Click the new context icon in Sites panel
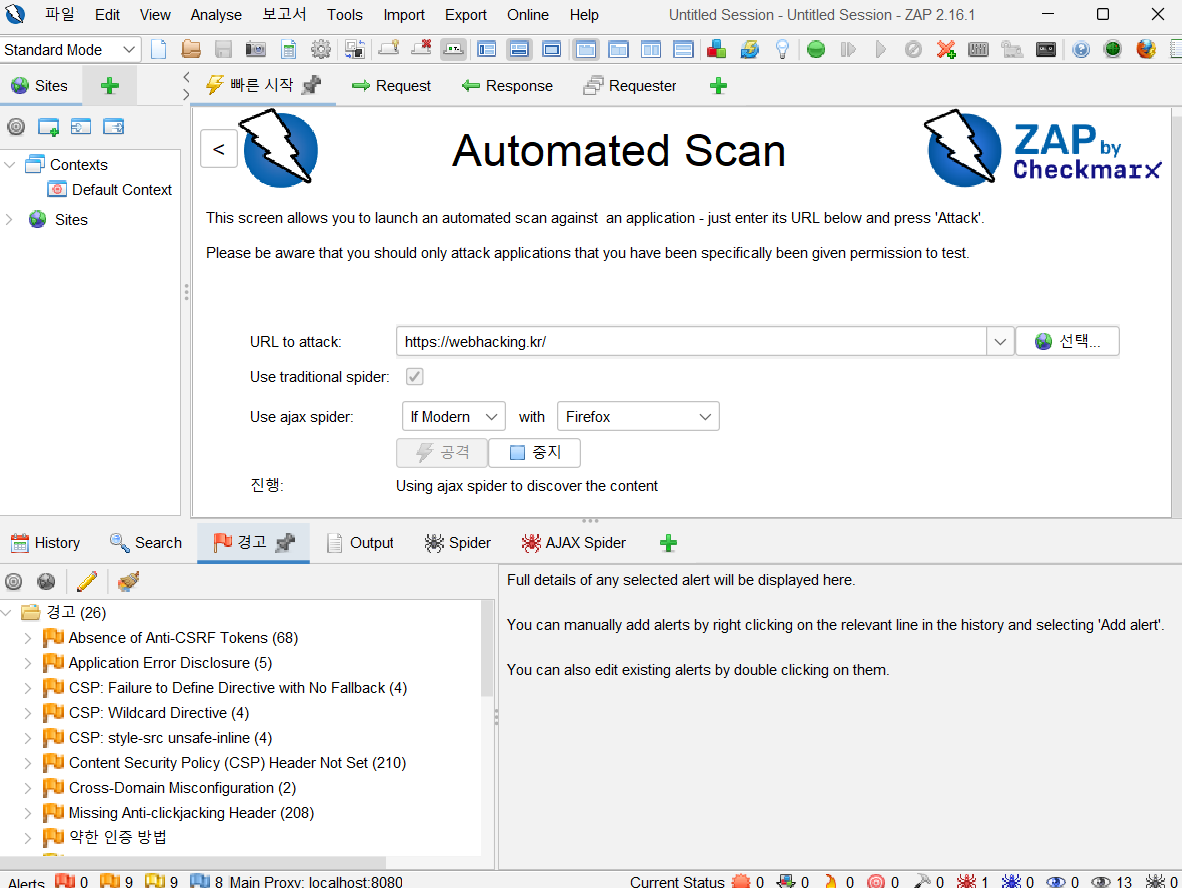The width and height of the screenshot is (1182, 888). pos(48,127)
